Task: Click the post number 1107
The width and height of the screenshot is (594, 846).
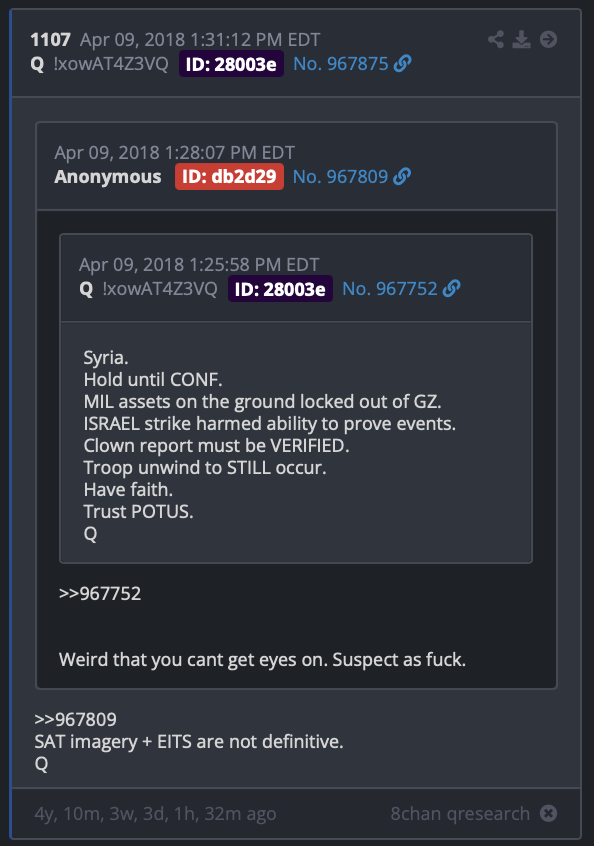Action: tap(51, 40)
